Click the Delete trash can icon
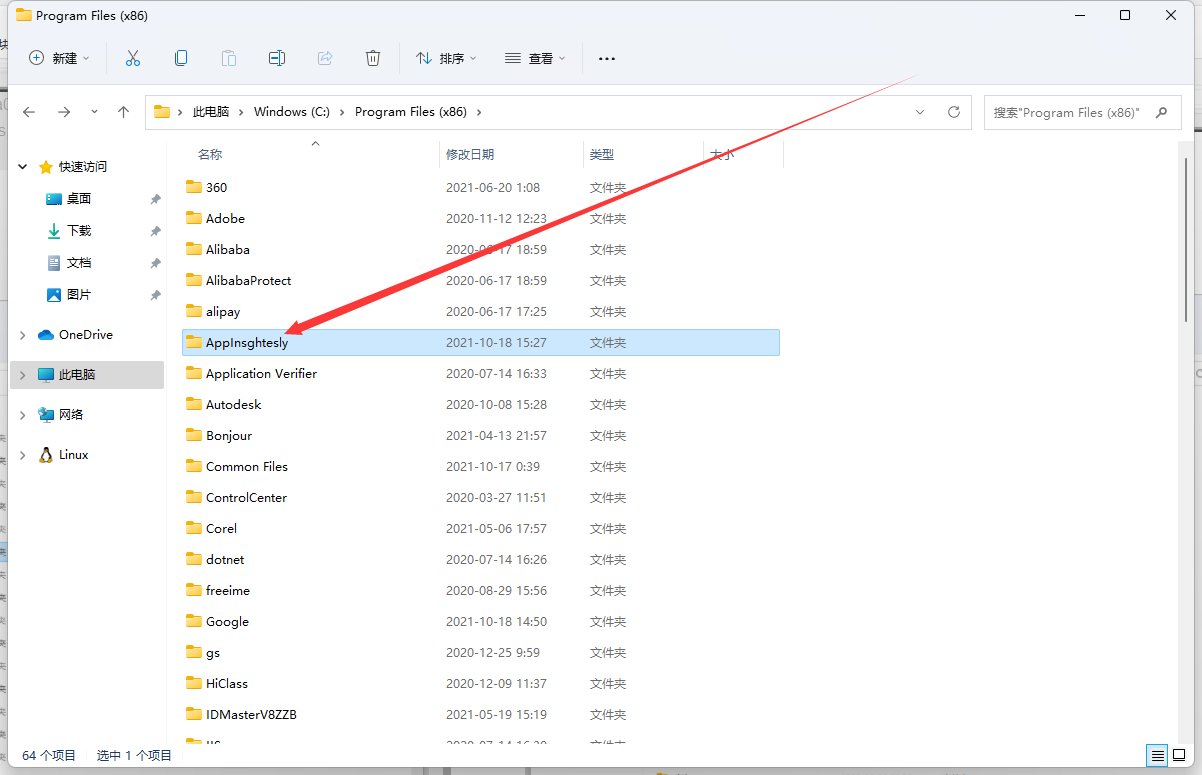The image size is (1202, 775). (373, 58)
